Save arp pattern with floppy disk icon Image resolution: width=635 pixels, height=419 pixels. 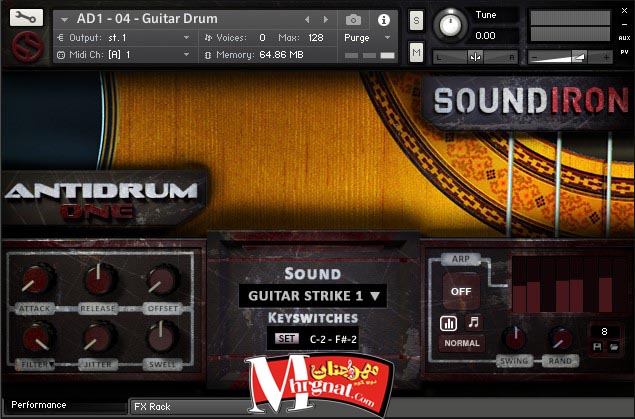point(597,347)
